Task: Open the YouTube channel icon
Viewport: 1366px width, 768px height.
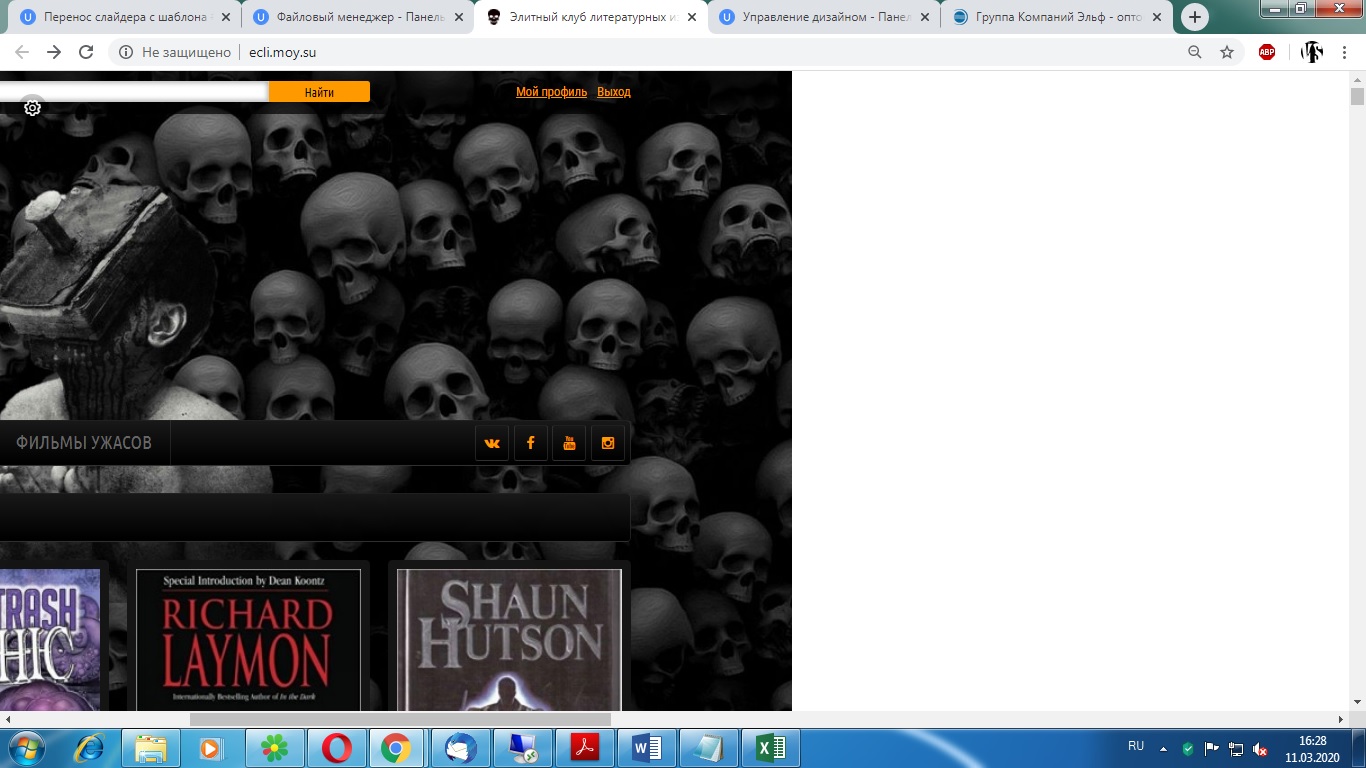Action: point(569,443)
